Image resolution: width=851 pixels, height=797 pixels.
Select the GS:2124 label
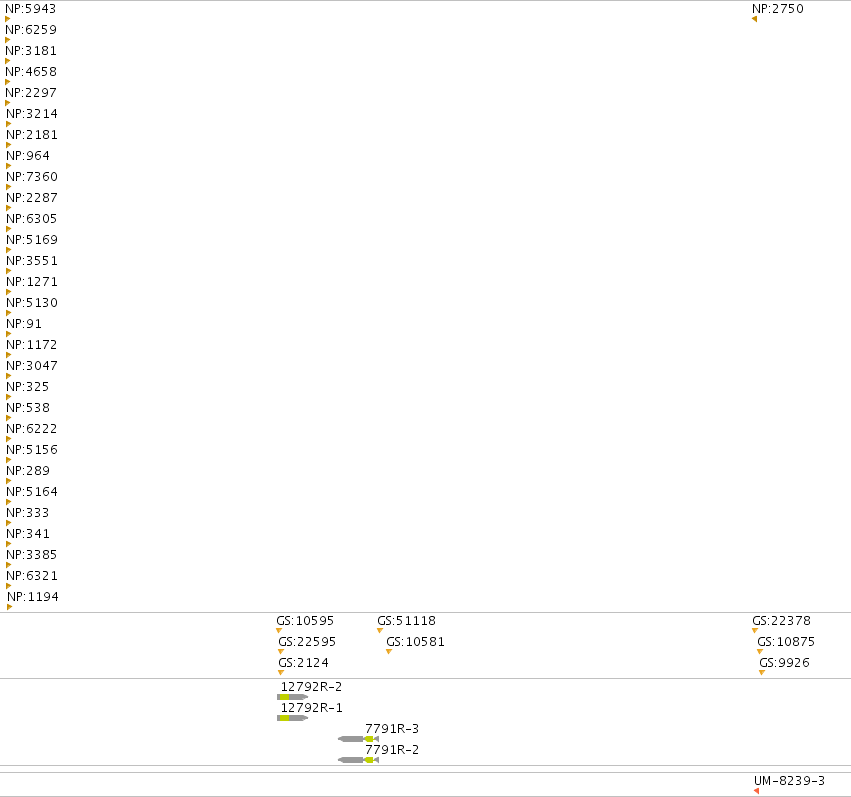tap(303, 663)
